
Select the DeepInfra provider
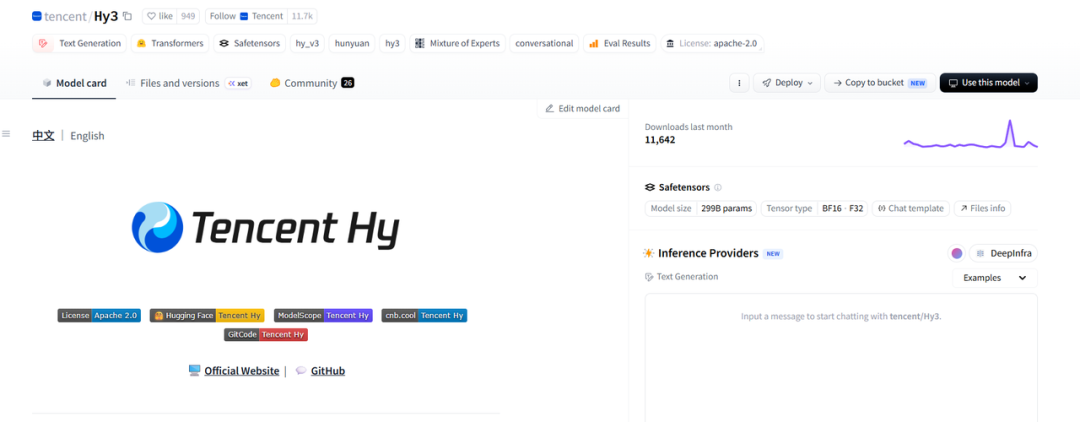pos(1003,253)
